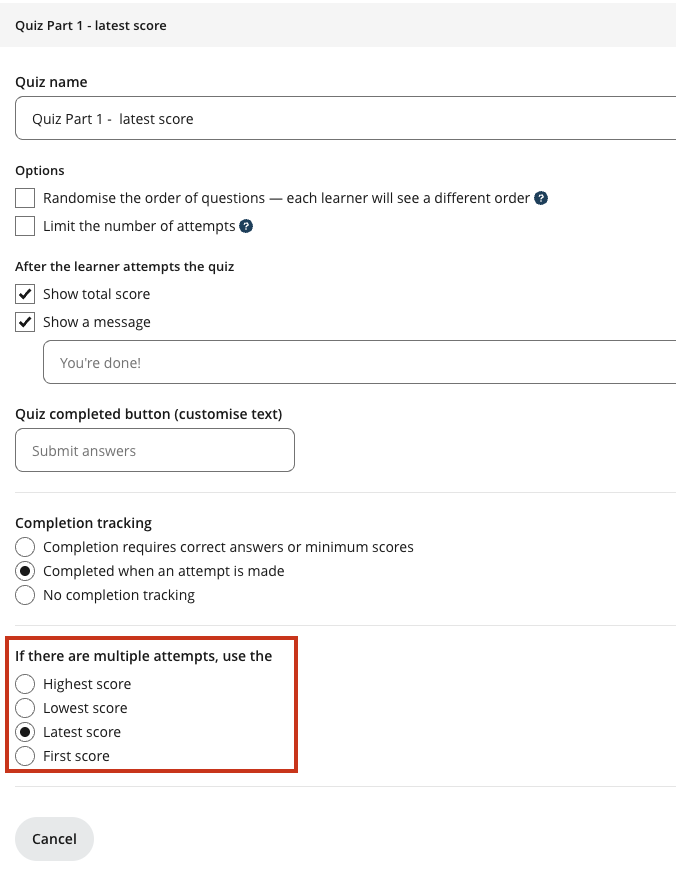This screenshot has height=886, width=676.
Task: Choose Completed when an attempt is made
Action: (25, 571)
